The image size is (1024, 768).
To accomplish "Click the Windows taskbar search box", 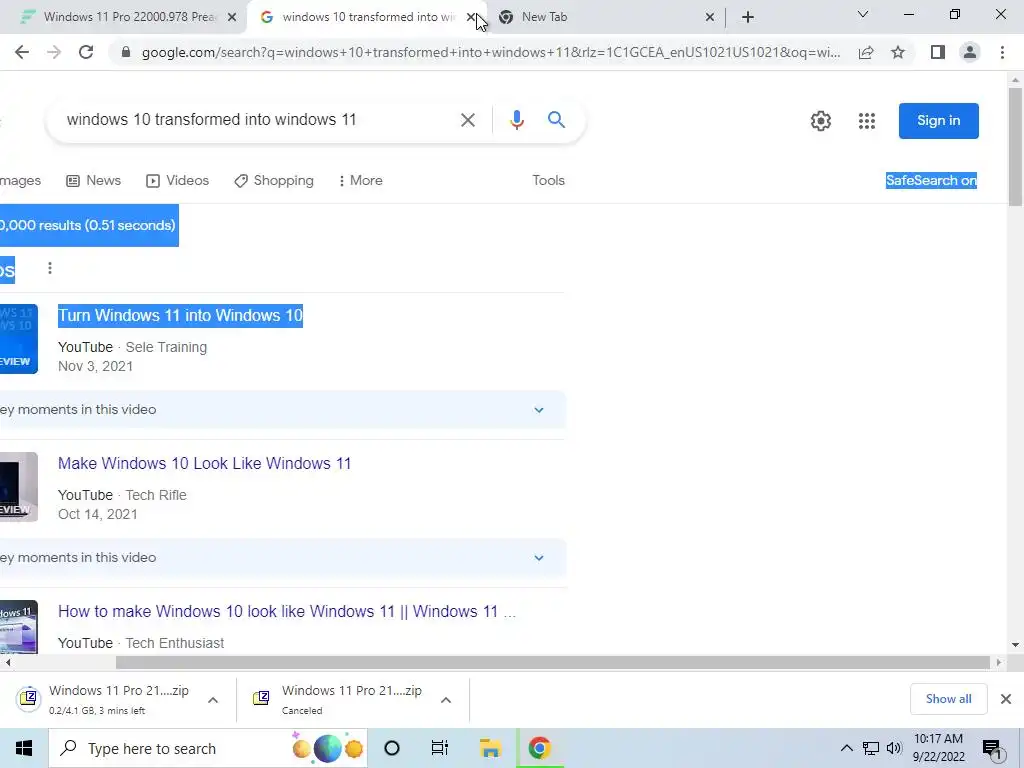I will (x=208, y=748).
